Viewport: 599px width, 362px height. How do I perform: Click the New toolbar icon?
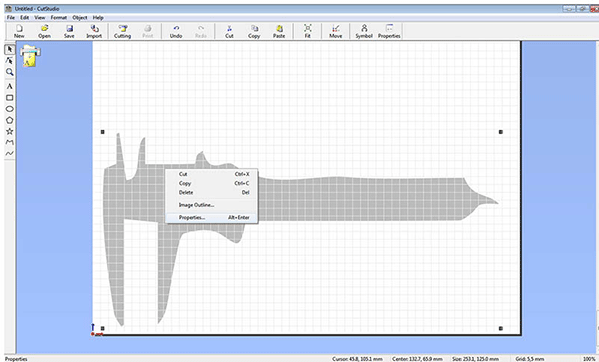[19, 31]
